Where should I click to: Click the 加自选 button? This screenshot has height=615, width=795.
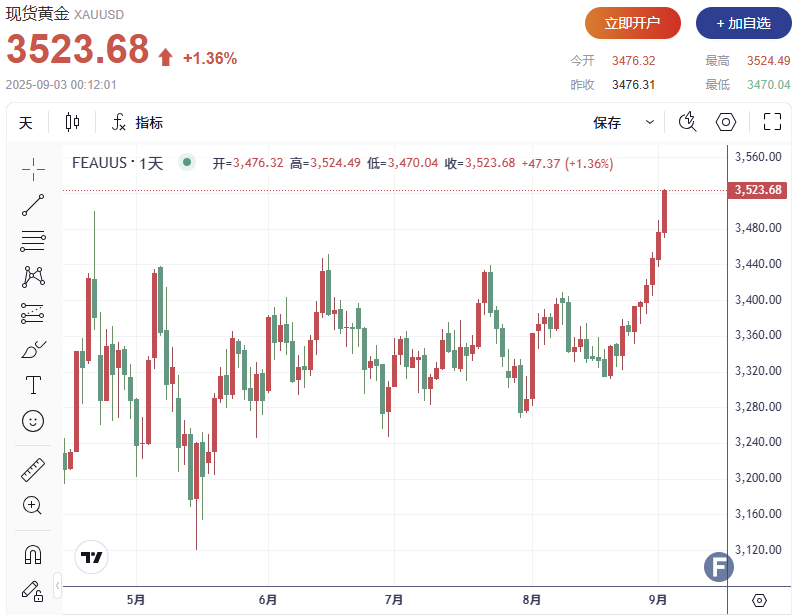click(x=743, y=22)
